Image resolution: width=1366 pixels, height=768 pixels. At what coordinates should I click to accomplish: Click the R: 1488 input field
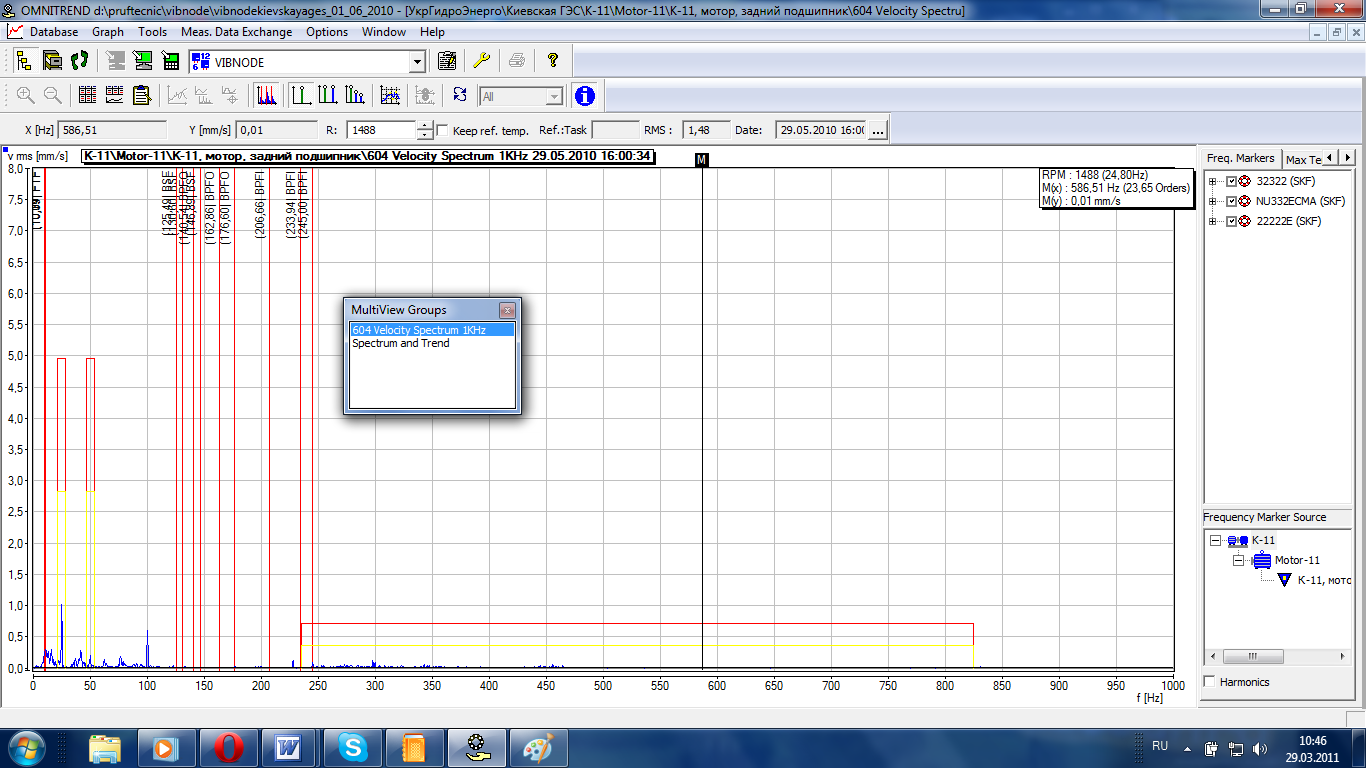click(380, 130)
